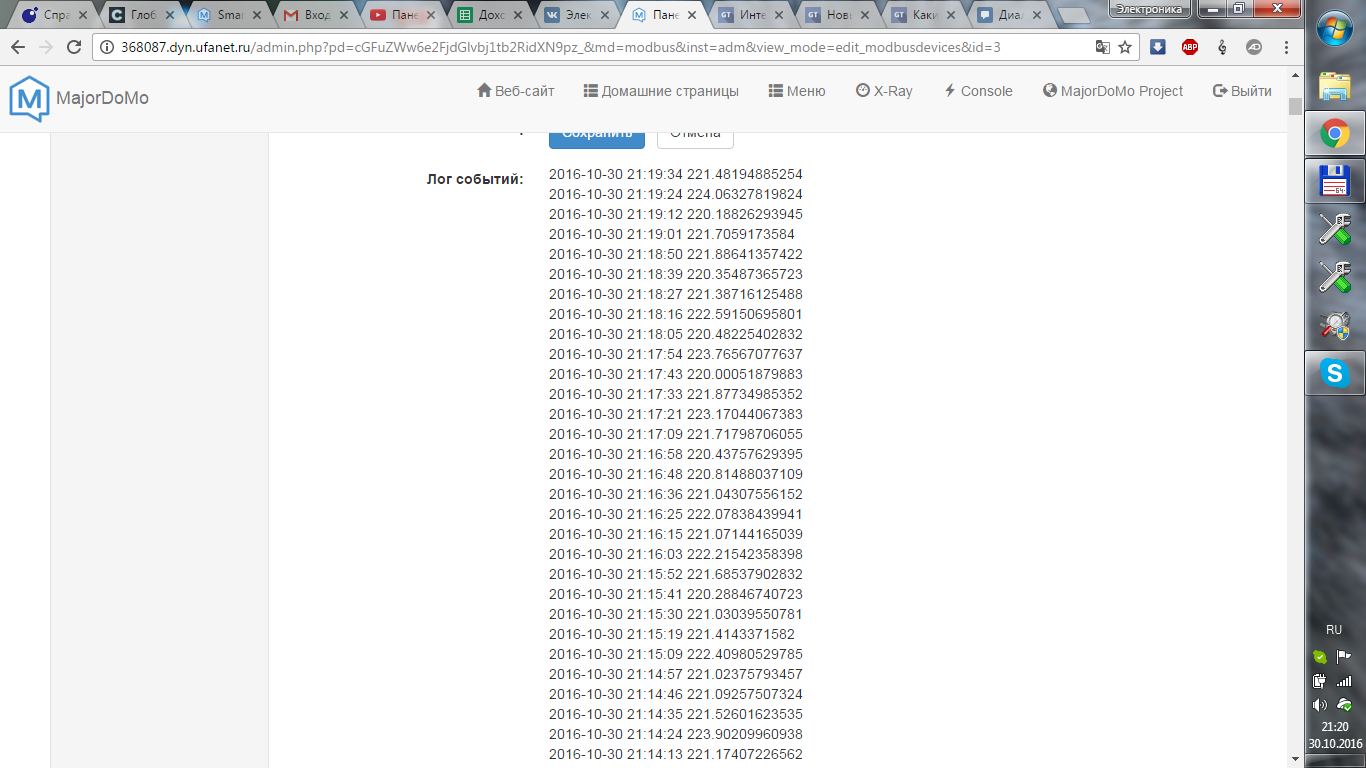Click the blue download-arrow extension icon
Image resolution: width=1366 pixels, height=768 pixels.
click(x=1158, y=46)
